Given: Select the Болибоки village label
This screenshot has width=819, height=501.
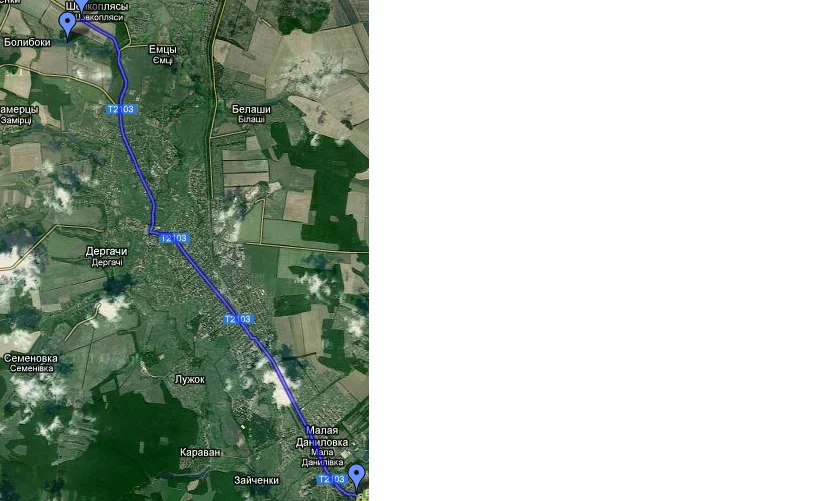Looking at the screenshot, I should point(27,42).
